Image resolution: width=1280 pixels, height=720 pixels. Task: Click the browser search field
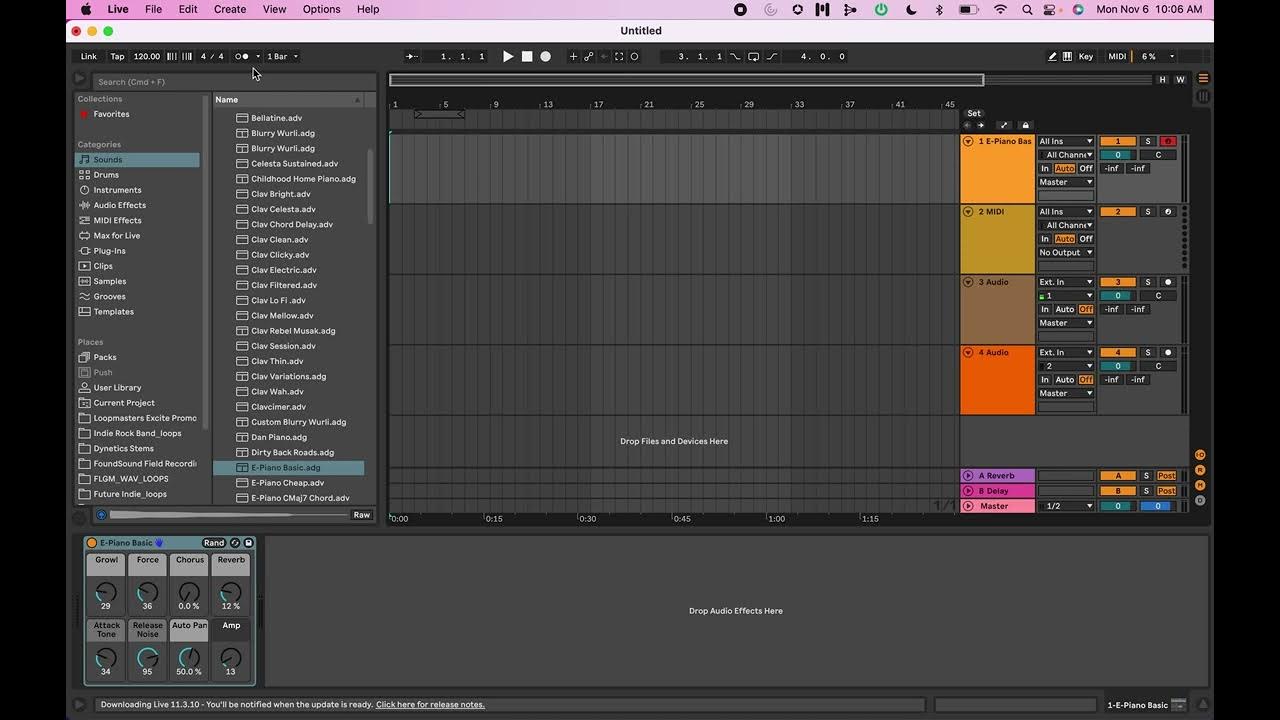point(235,82)
